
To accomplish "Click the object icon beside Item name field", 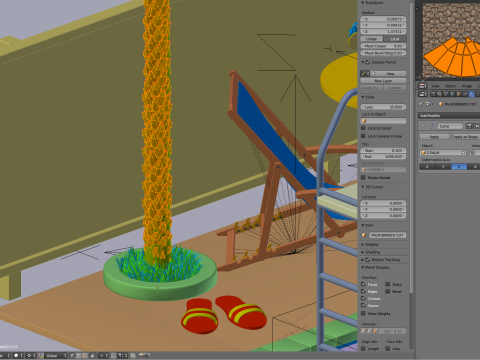I will click(364, 235).
